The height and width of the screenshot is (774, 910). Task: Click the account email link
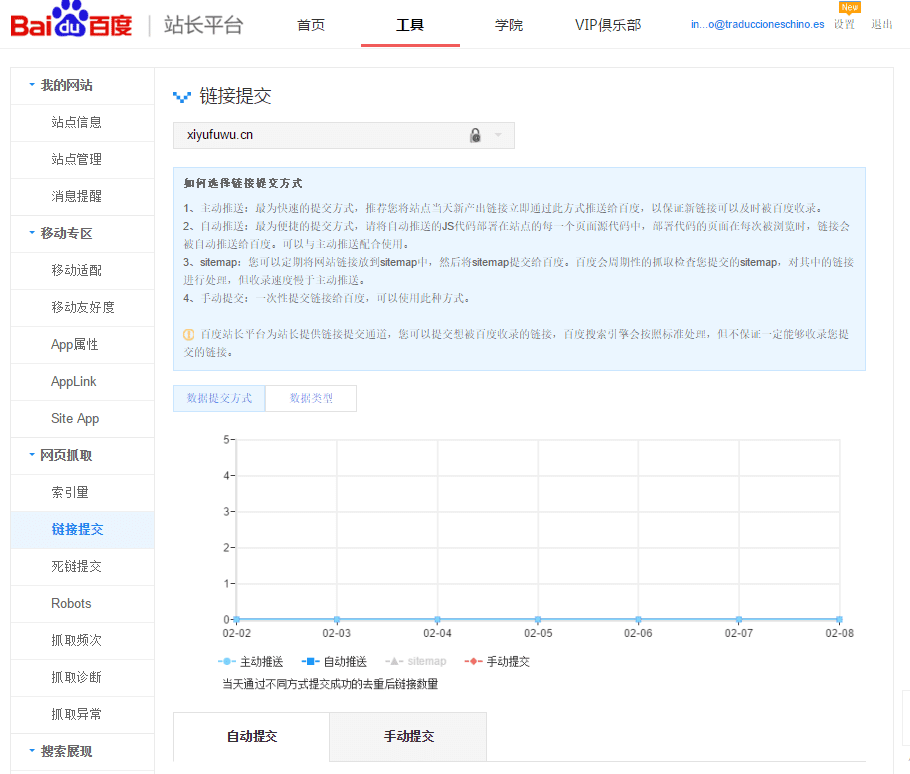tap(757, 24)
